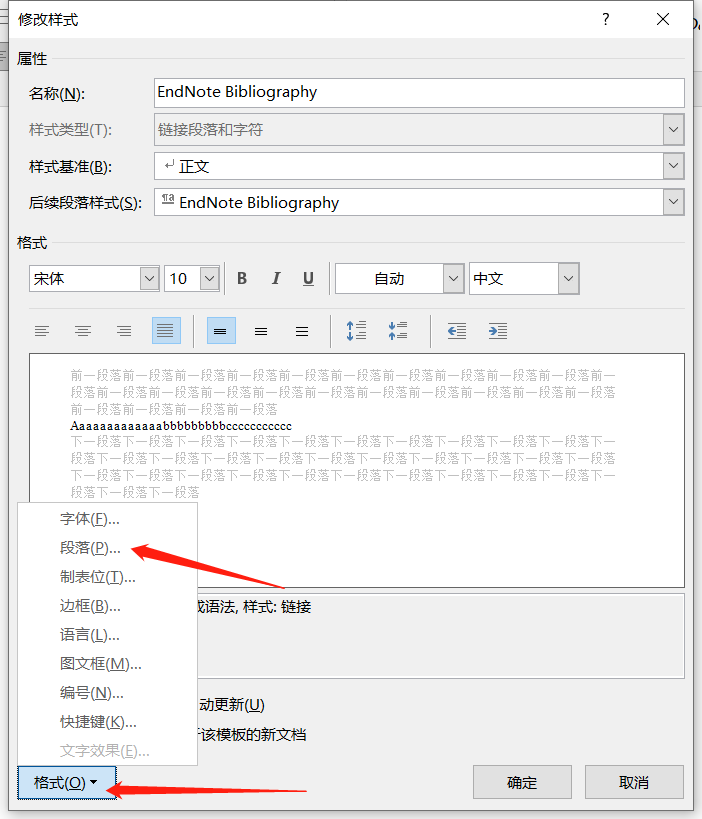Open the 自动 font color picker
Image resolution: width=702 pixels, height=819 pixels.
tap(453, 279)
